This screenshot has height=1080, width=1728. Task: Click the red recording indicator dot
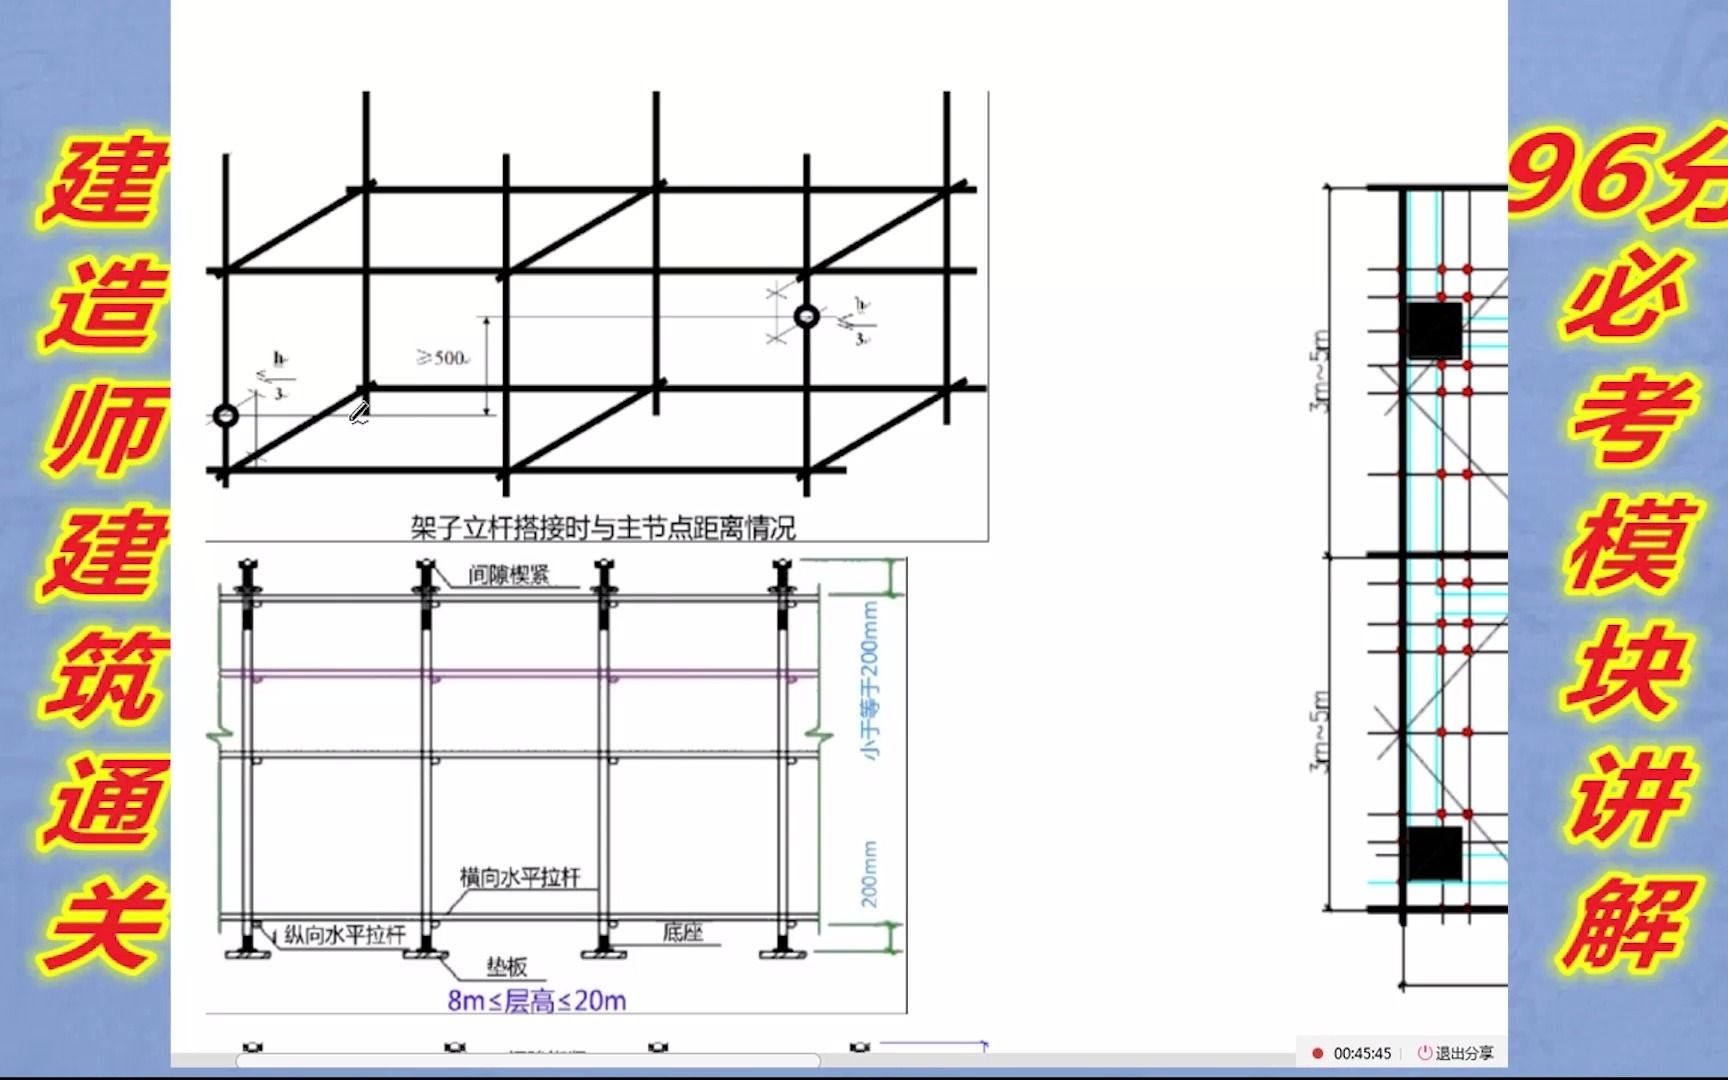1318,1053
